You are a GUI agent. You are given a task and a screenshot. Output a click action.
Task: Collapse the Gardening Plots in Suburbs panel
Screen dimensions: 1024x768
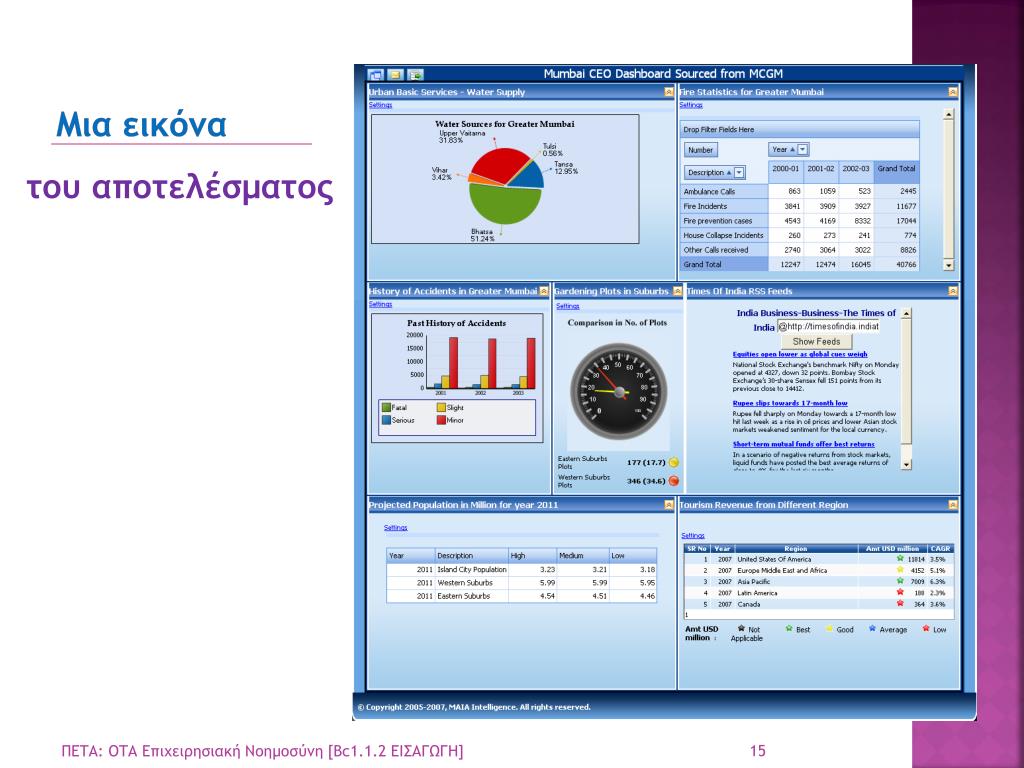[677, 291]
